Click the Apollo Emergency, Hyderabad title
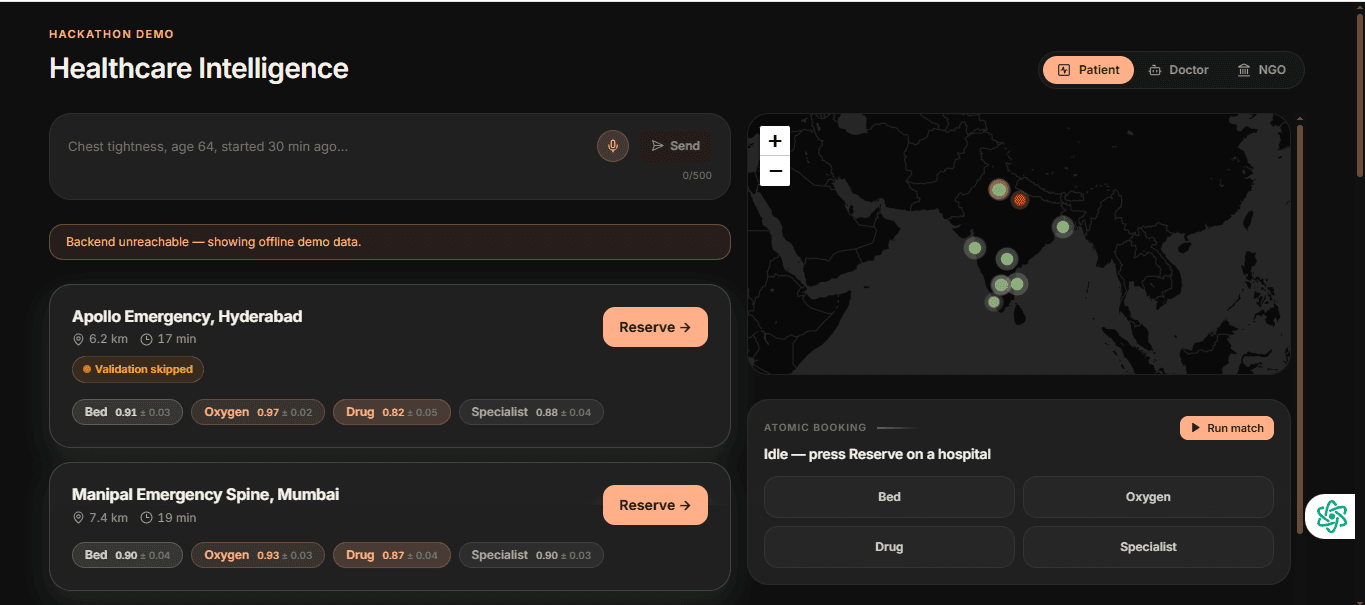1365x605 pixels. (187, 316)
